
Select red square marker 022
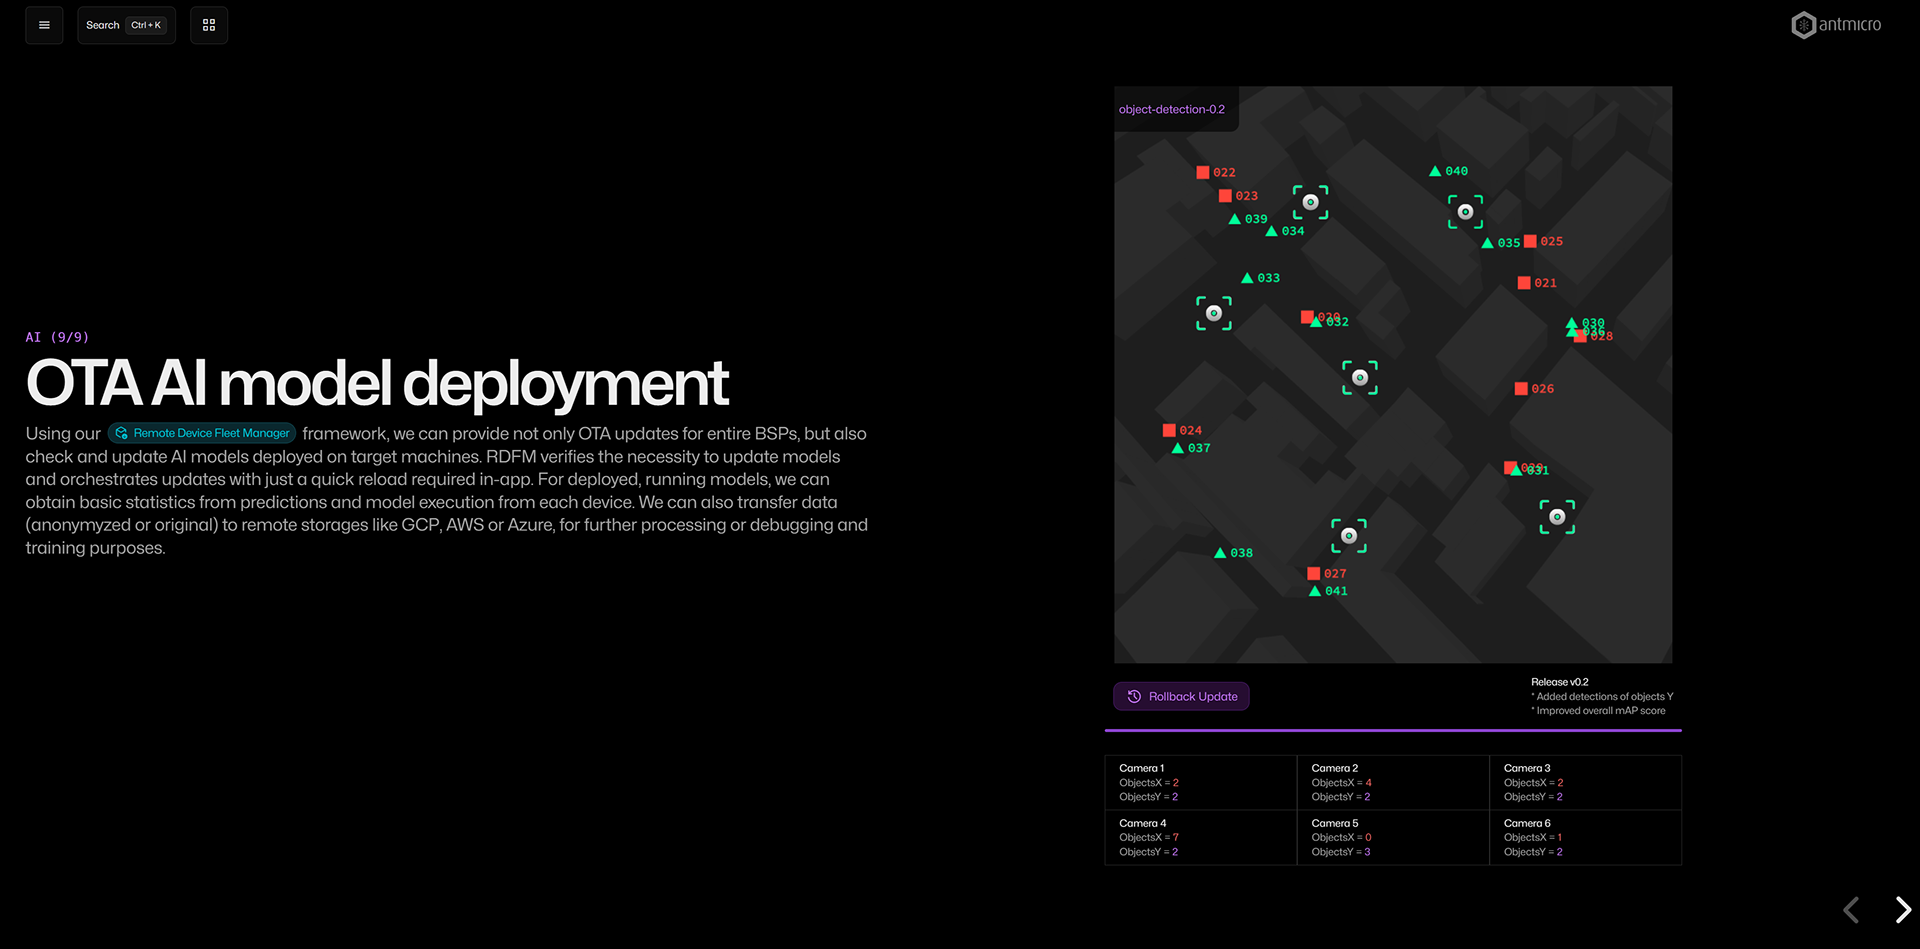[1203, 173]
